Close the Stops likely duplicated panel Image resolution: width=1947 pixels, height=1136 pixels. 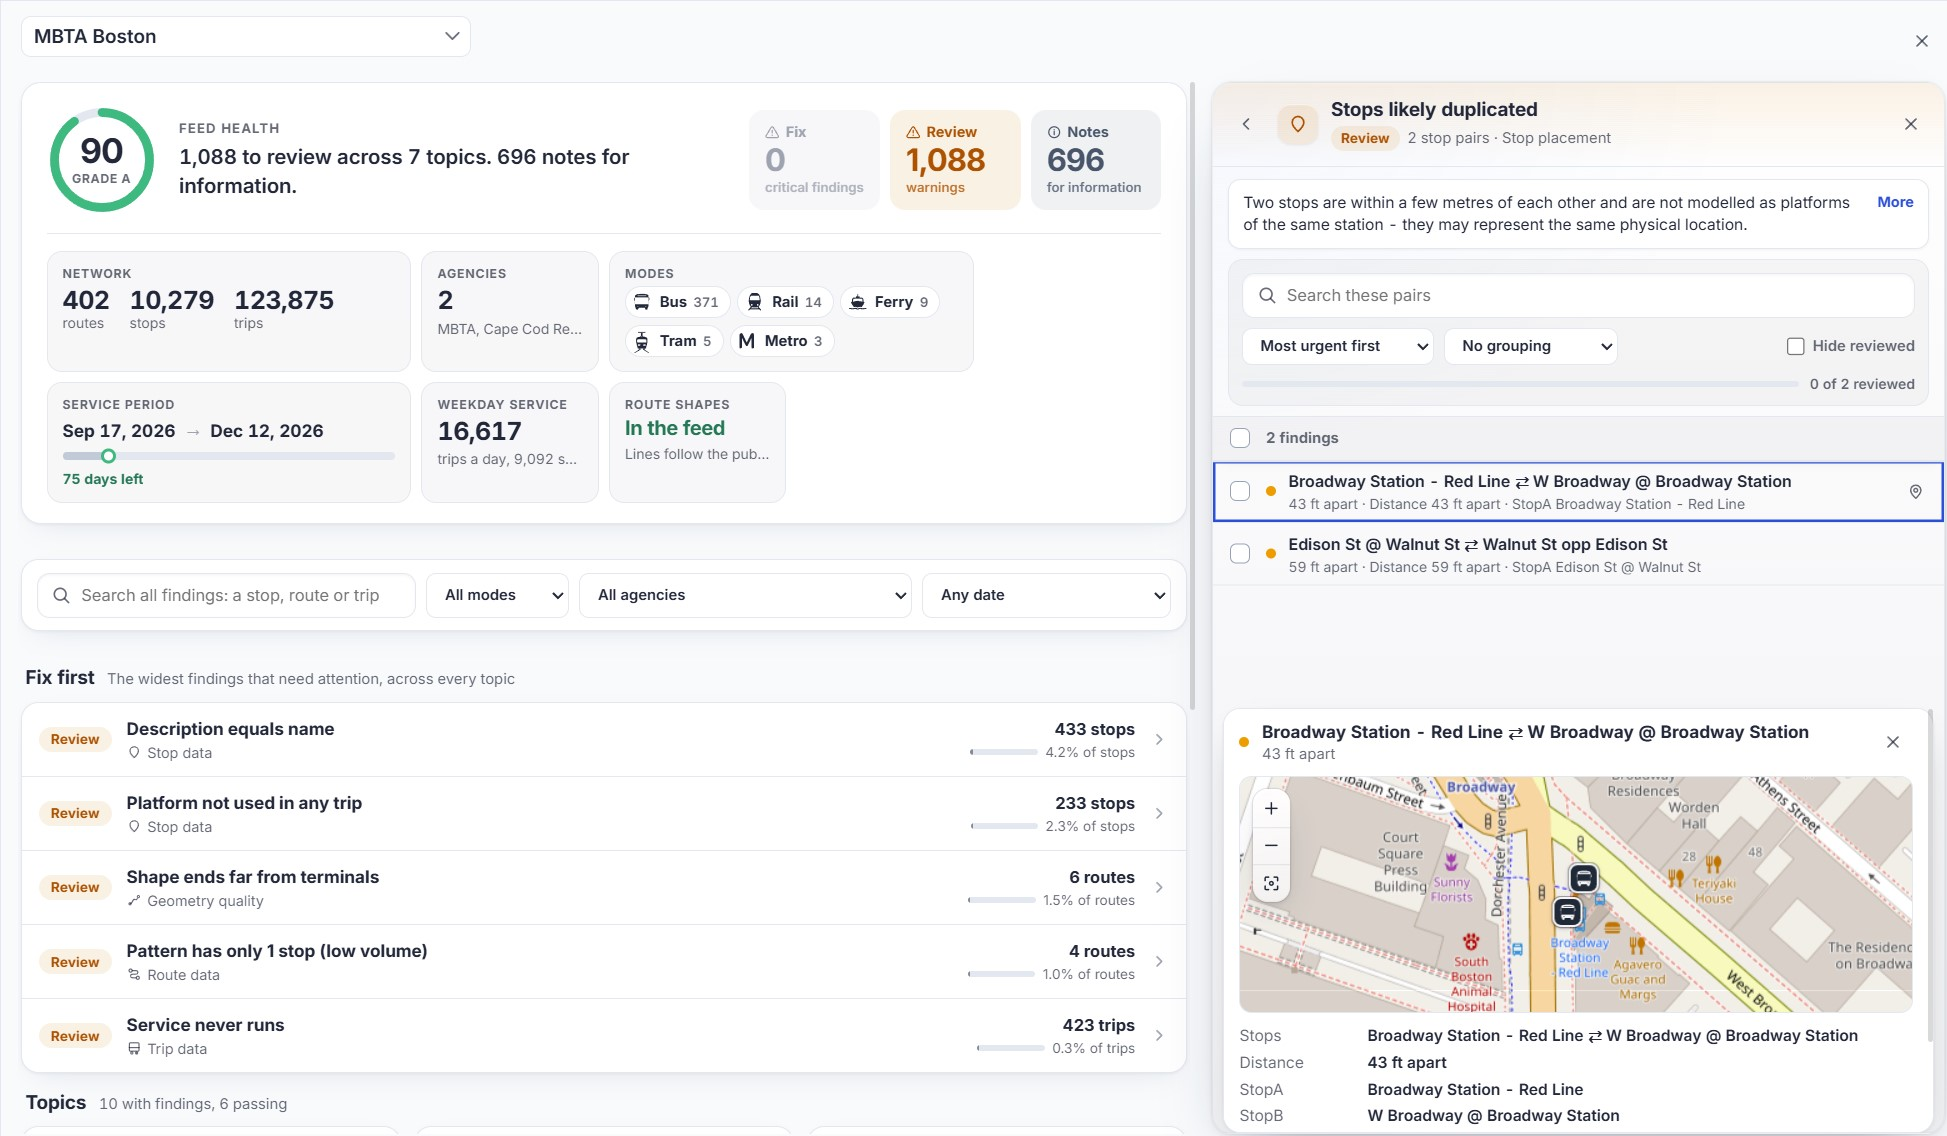[1910, 124]
